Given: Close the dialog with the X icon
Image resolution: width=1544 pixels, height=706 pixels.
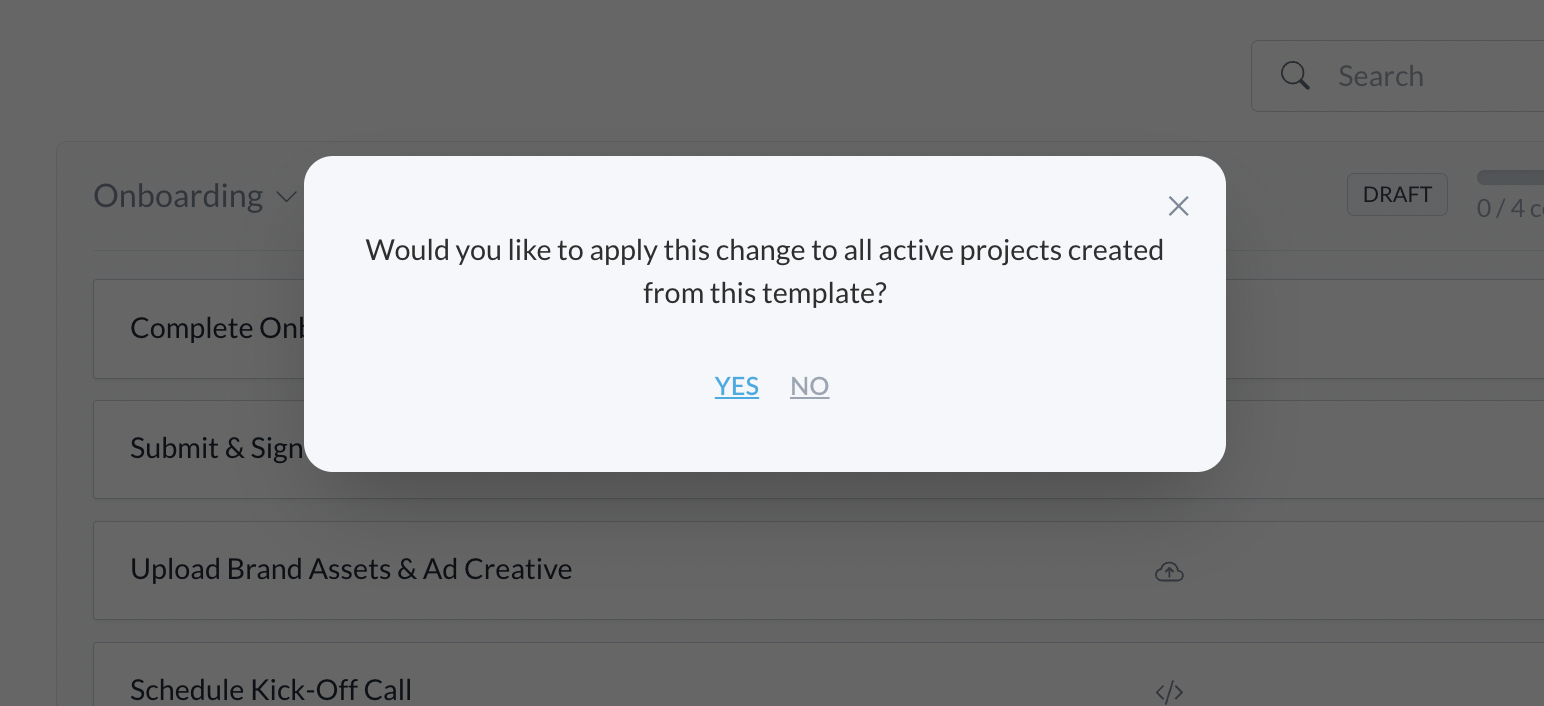Looking at the screenshot, I should point(1178,206).
